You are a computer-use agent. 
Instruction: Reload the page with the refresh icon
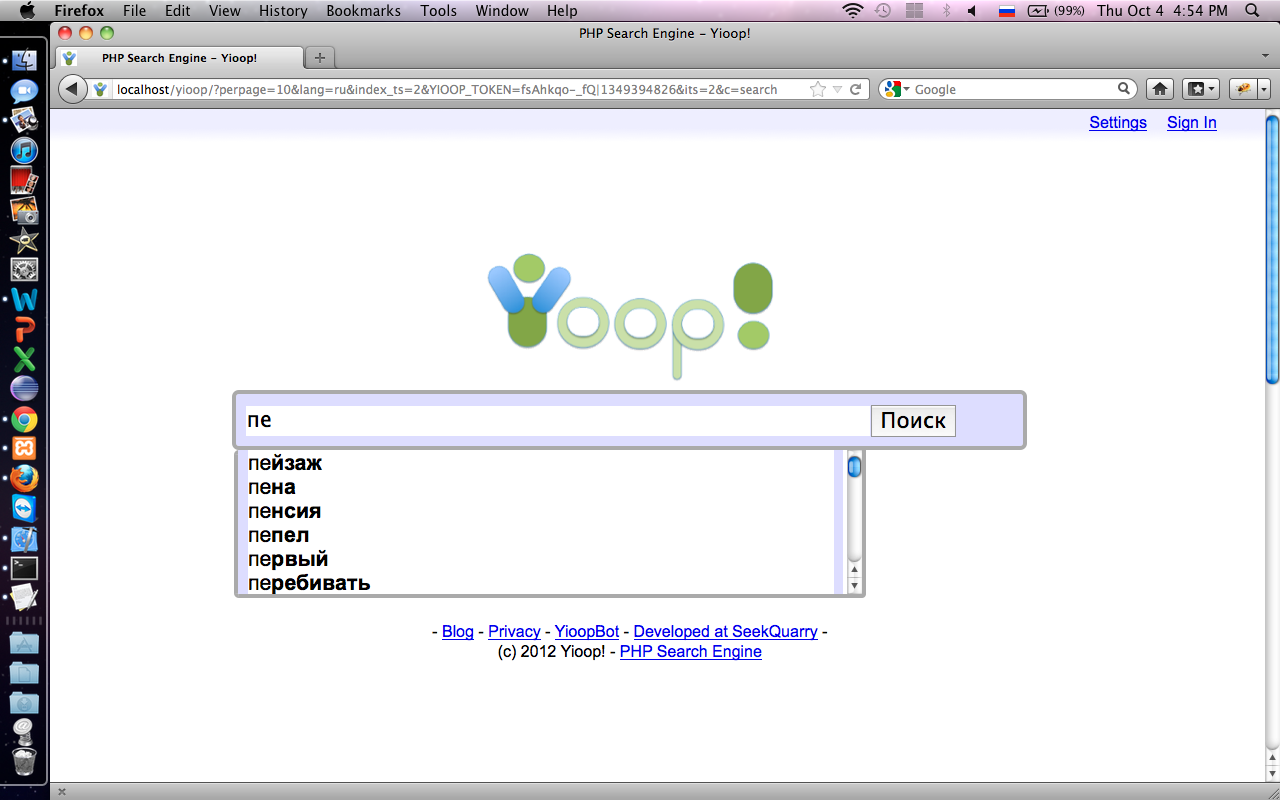(856, 89)
